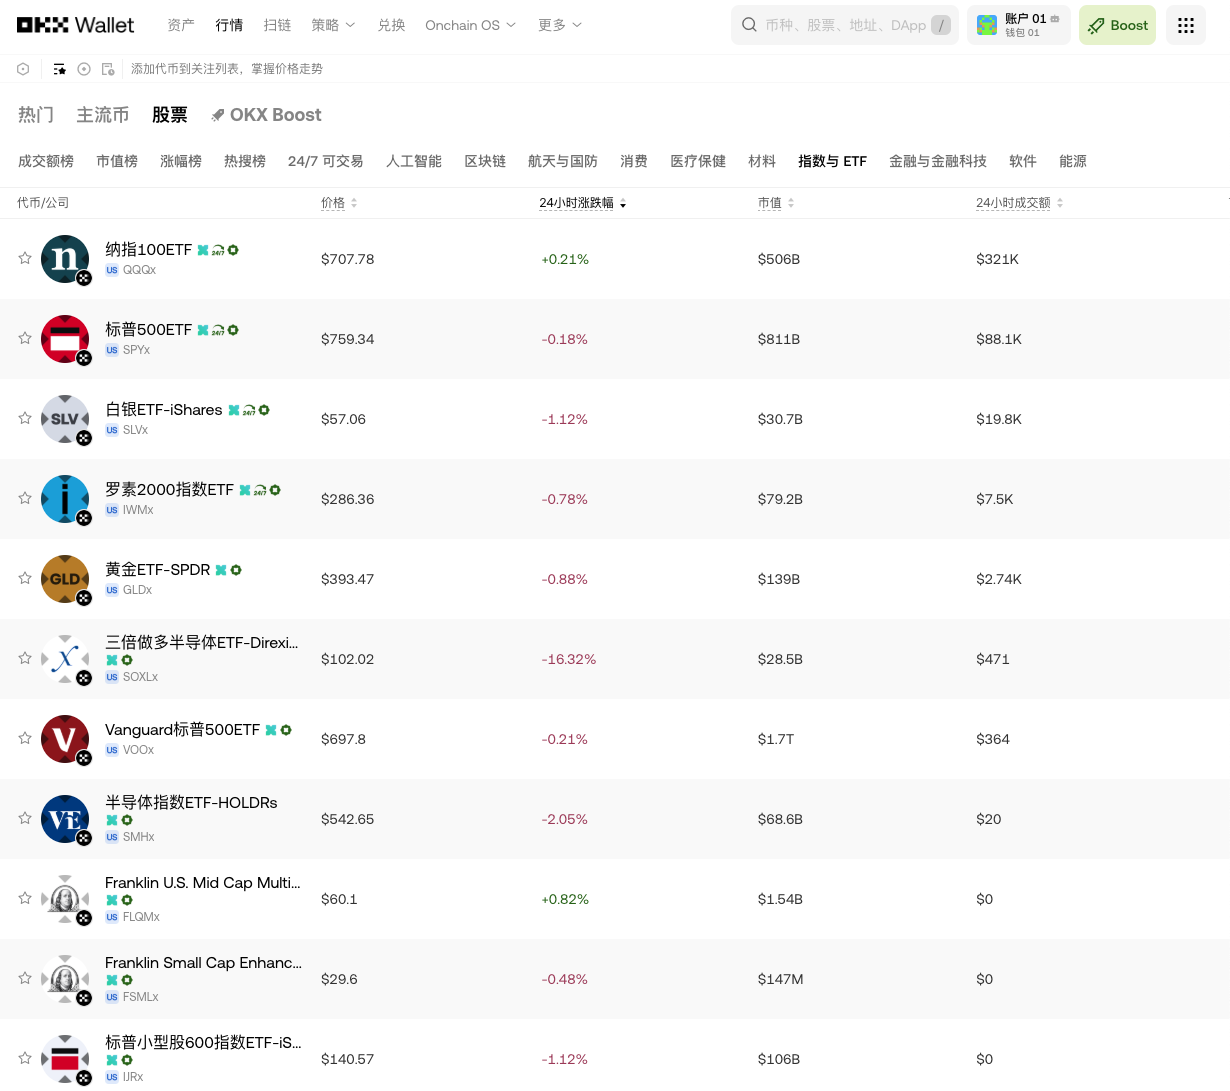Sort by 24小时成交额 column
1230x1091 pixels.
tap(1020, 203)
